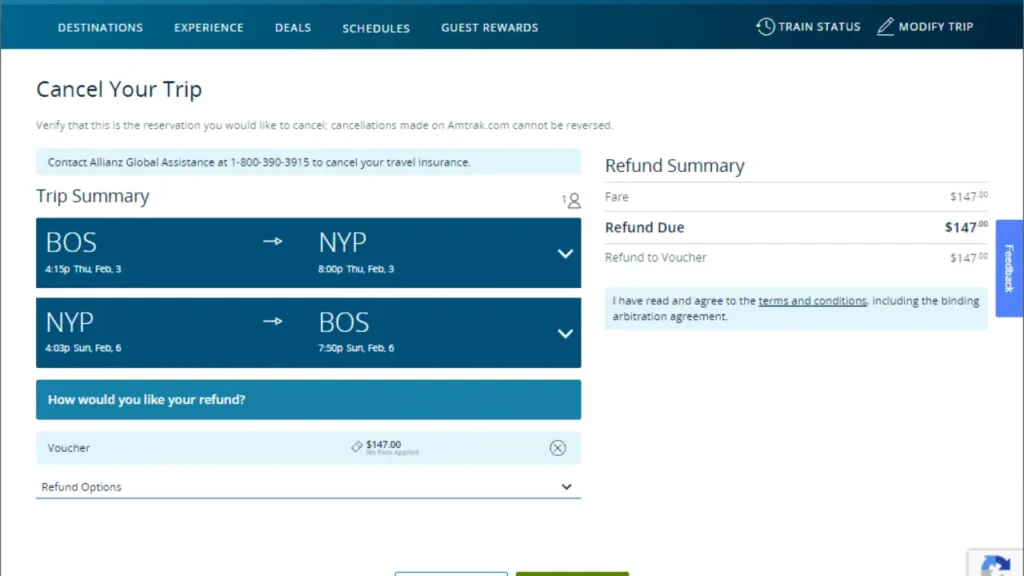Open the DESTINATIONS menu
1024x576 pixels.
point(100,27)
